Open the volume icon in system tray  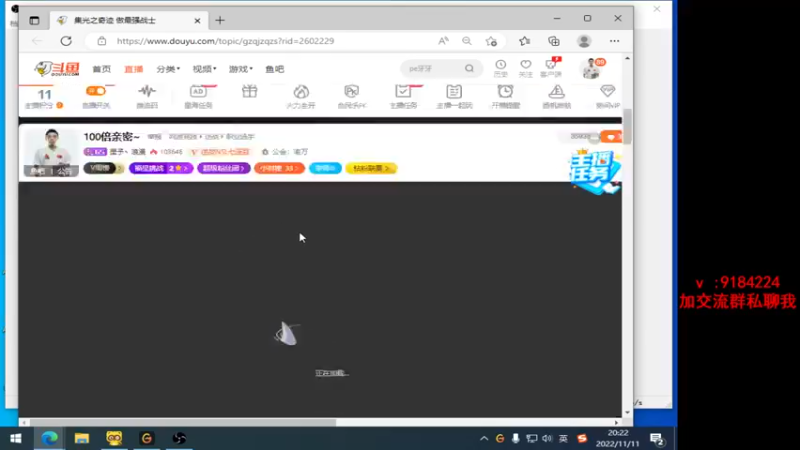(547, 438)
